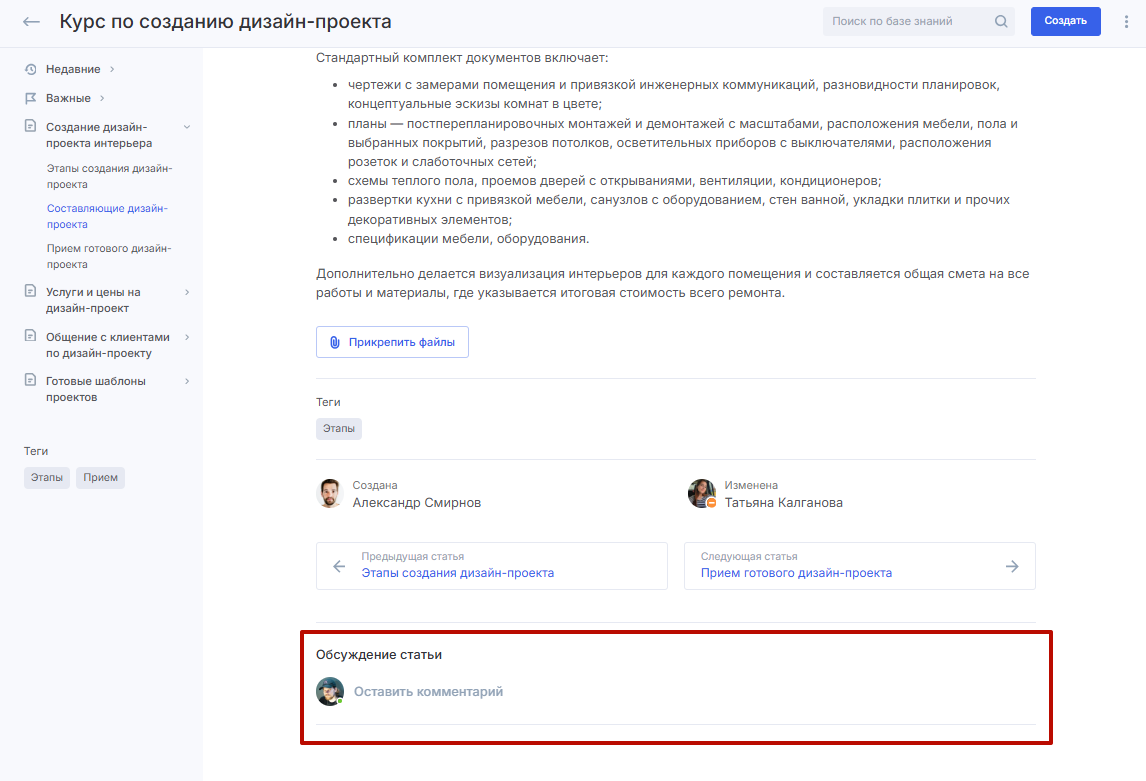Go to the previous article link

(457, 573)
